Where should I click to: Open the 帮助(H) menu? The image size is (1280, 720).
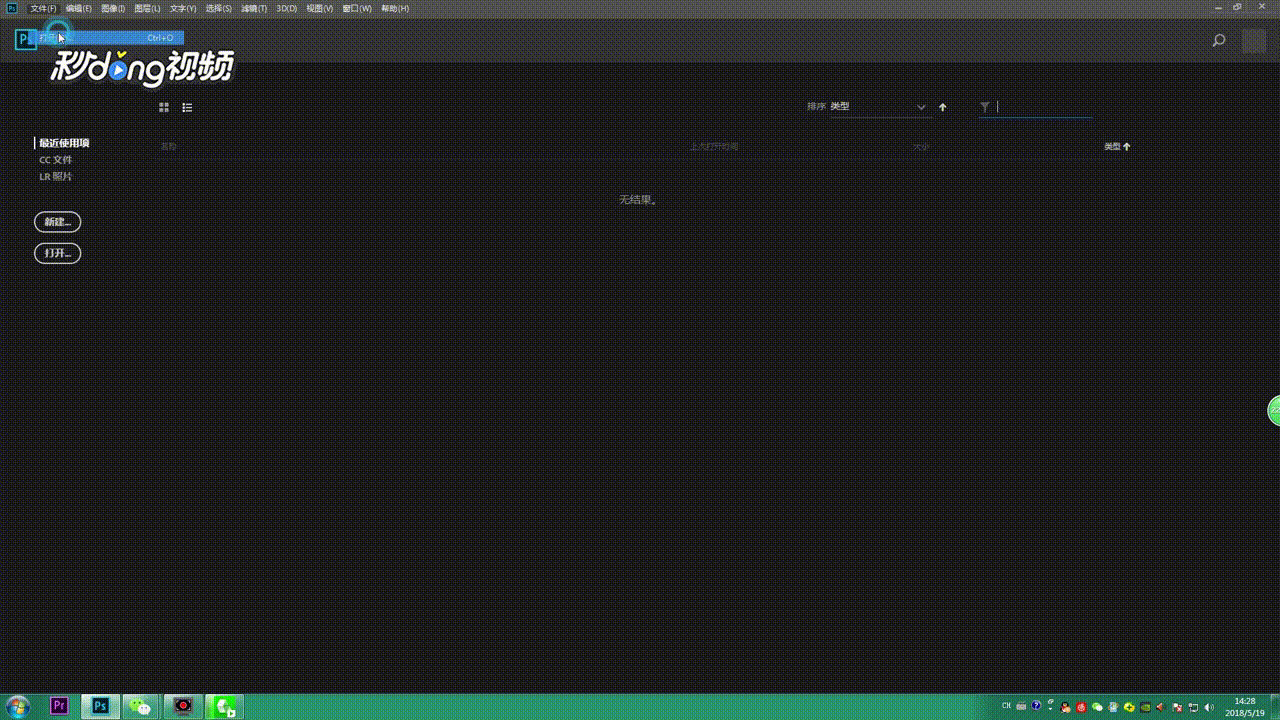coord(395,8)
